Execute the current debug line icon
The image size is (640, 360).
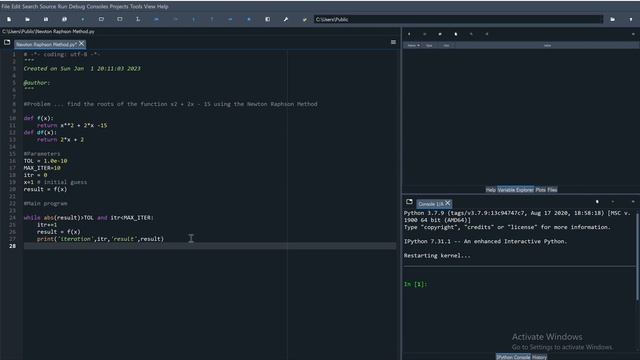pyautogui.click(x=176, y=19)
